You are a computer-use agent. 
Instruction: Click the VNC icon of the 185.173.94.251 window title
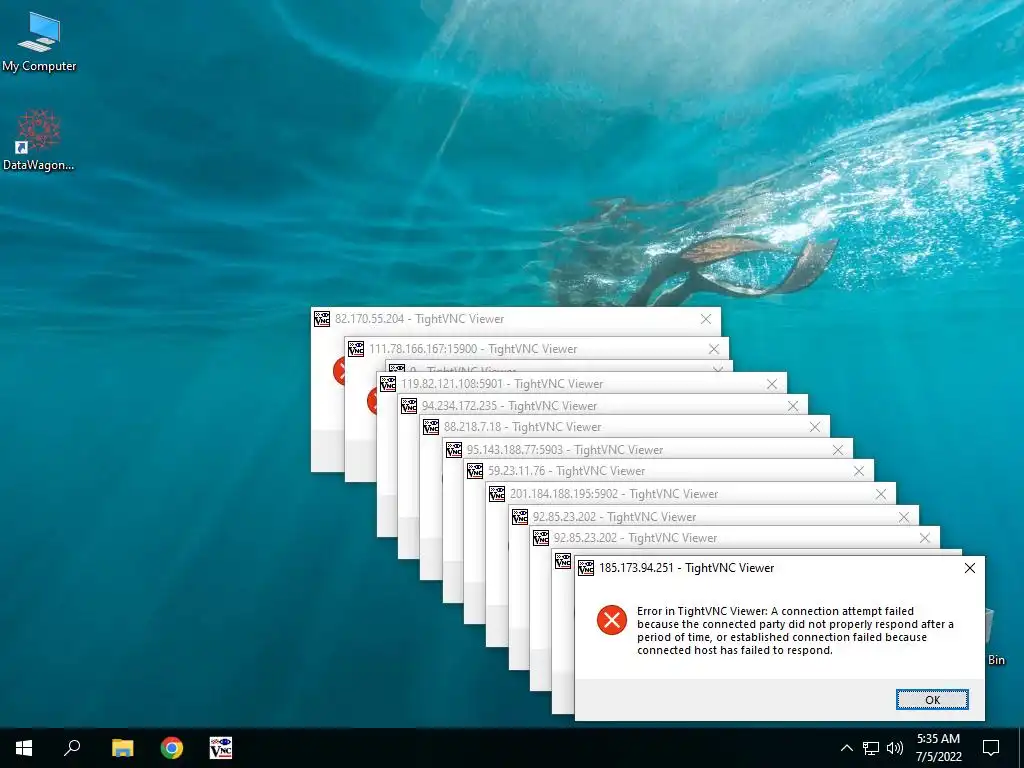coord(586,568)
